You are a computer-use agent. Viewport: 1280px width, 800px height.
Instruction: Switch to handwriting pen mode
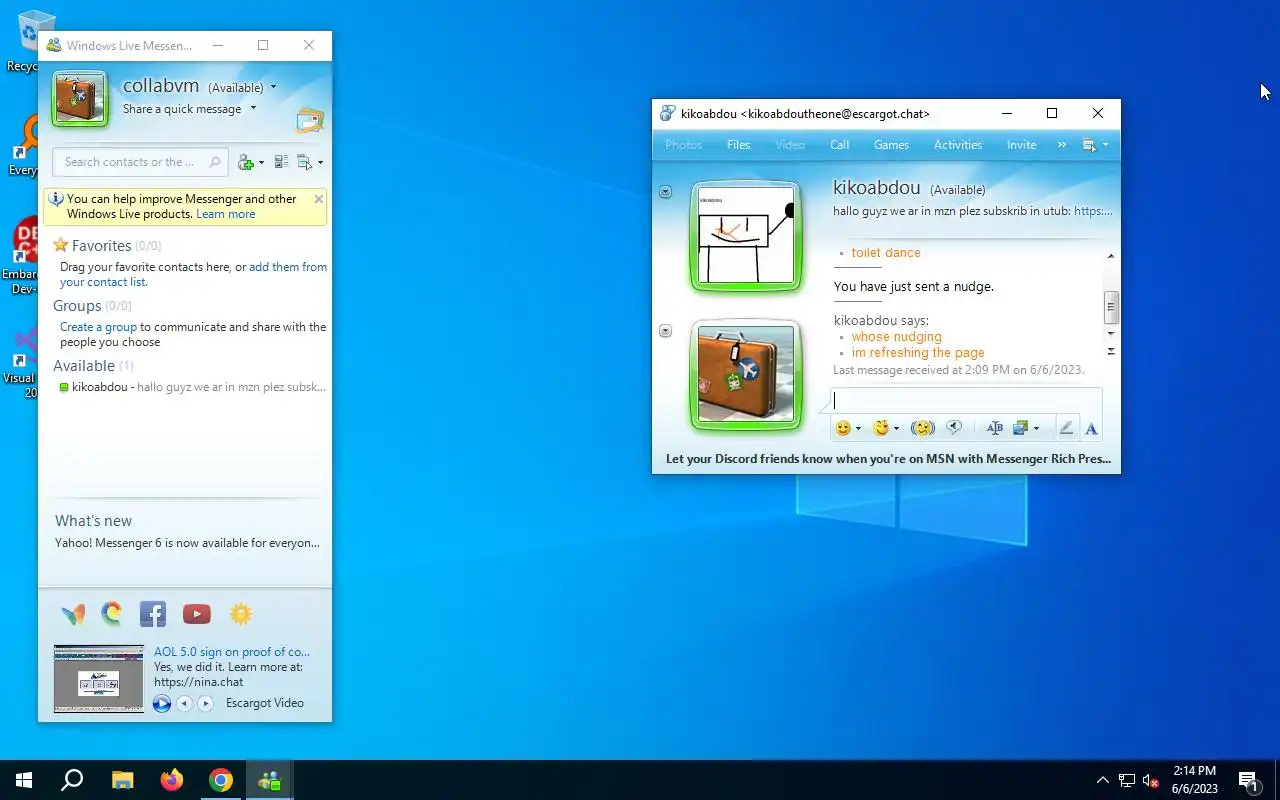pyautogui.click(x=1066, y=428)
